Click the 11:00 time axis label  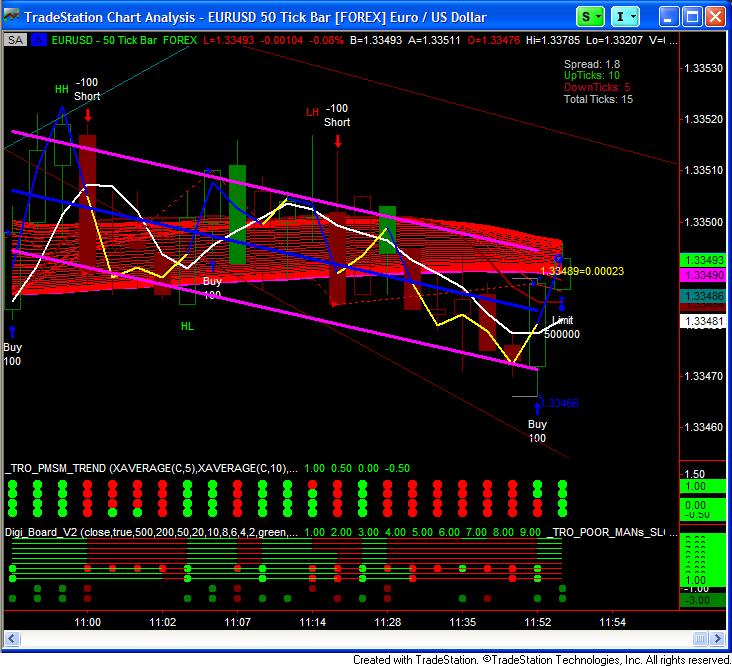coord(87,622)
